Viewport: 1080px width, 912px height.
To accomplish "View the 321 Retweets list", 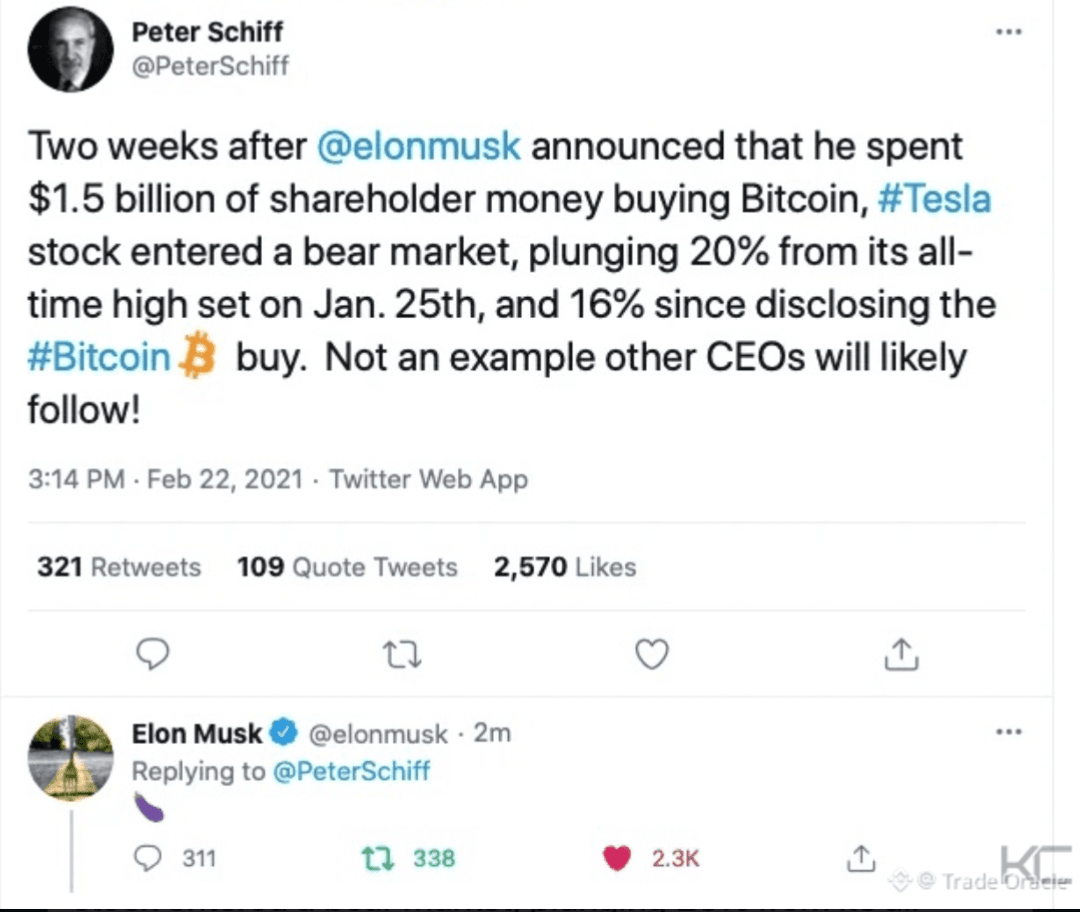I will pyautogui.click(x=119, y=567).
